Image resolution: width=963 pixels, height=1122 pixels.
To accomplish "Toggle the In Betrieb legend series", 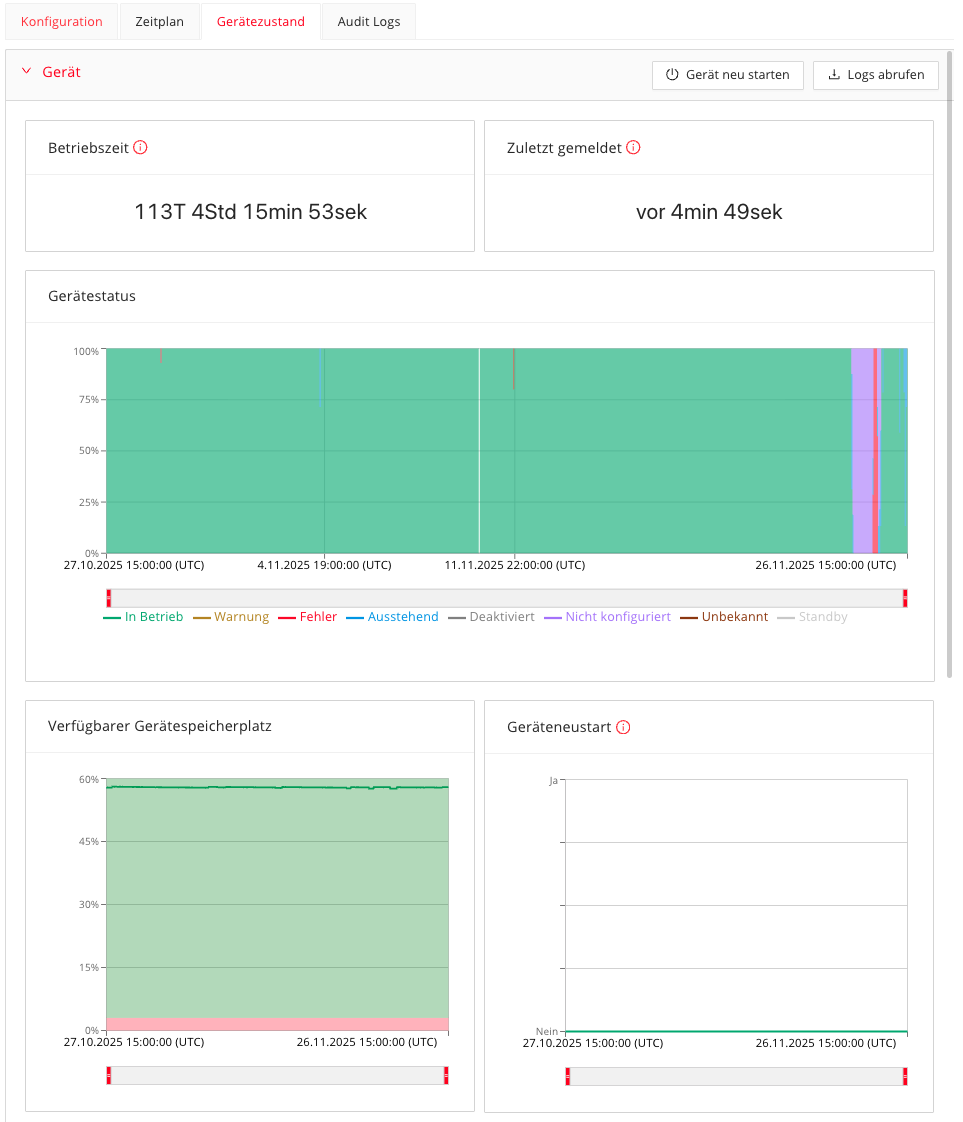I will (143, 617).
